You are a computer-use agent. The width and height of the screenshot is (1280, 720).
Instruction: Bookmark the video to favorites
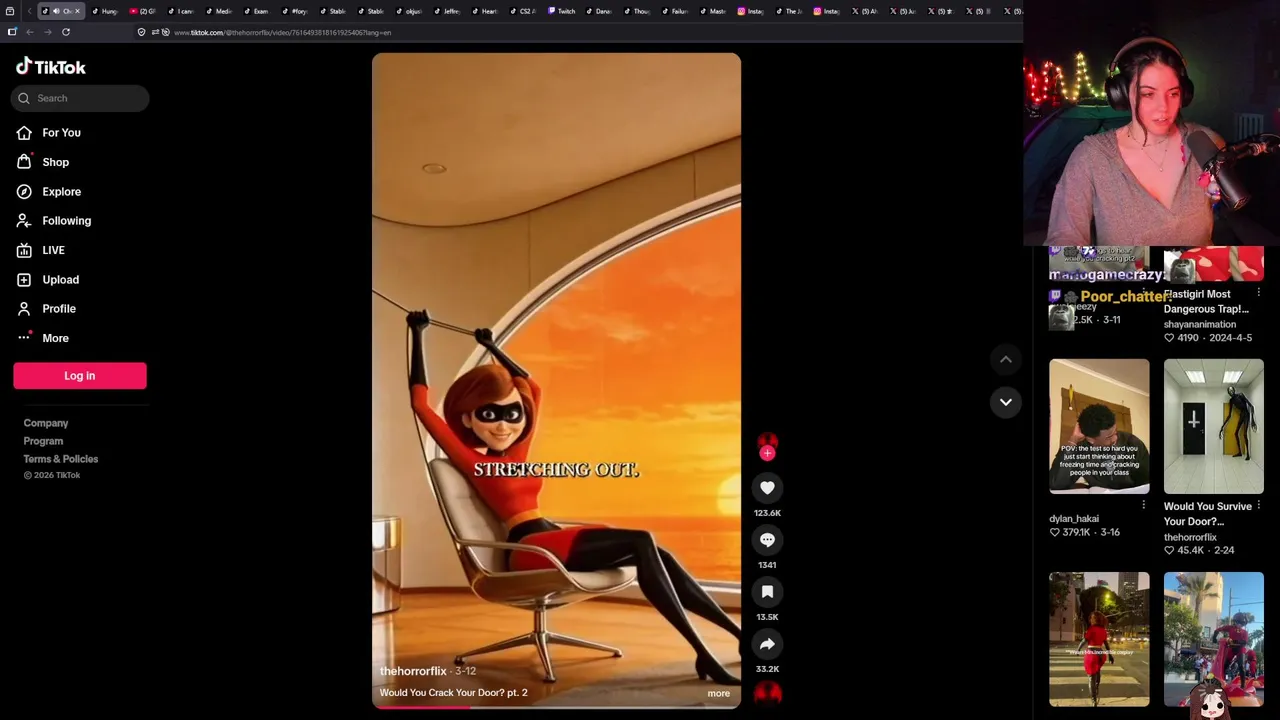click(x=767, y=592)
